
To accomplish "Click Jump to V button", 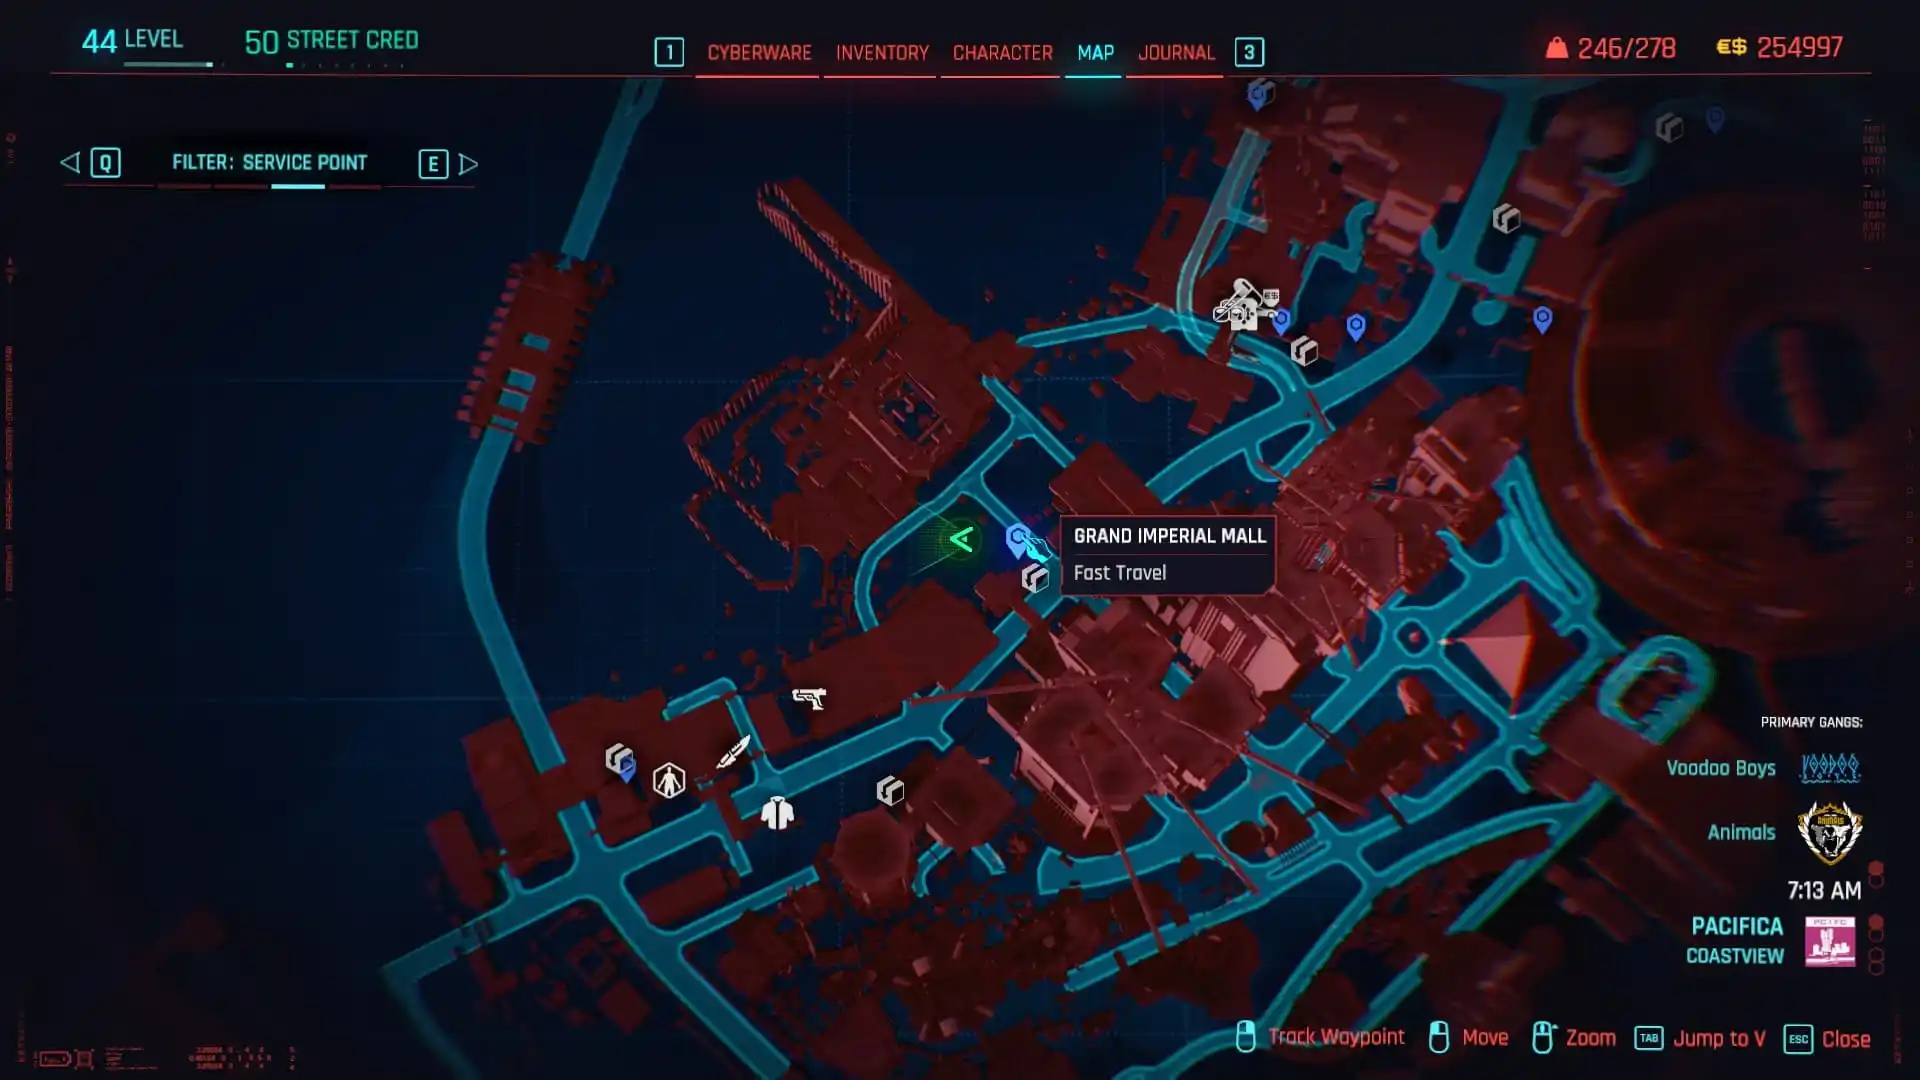I will 1719,1038.
